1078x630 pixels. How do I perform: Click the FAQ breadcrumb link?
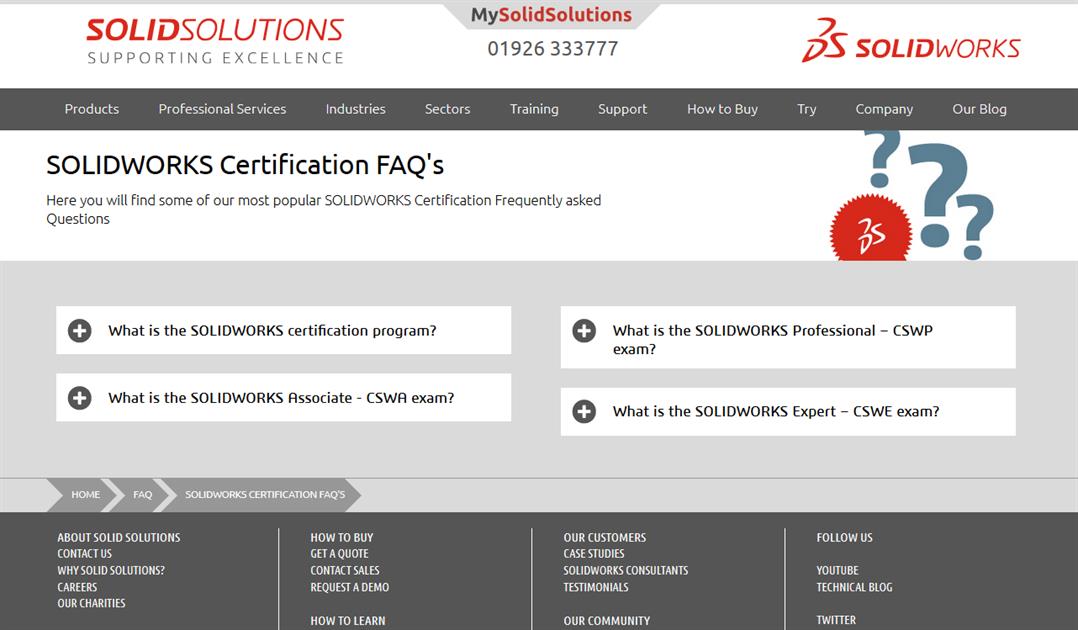(142, 494)
